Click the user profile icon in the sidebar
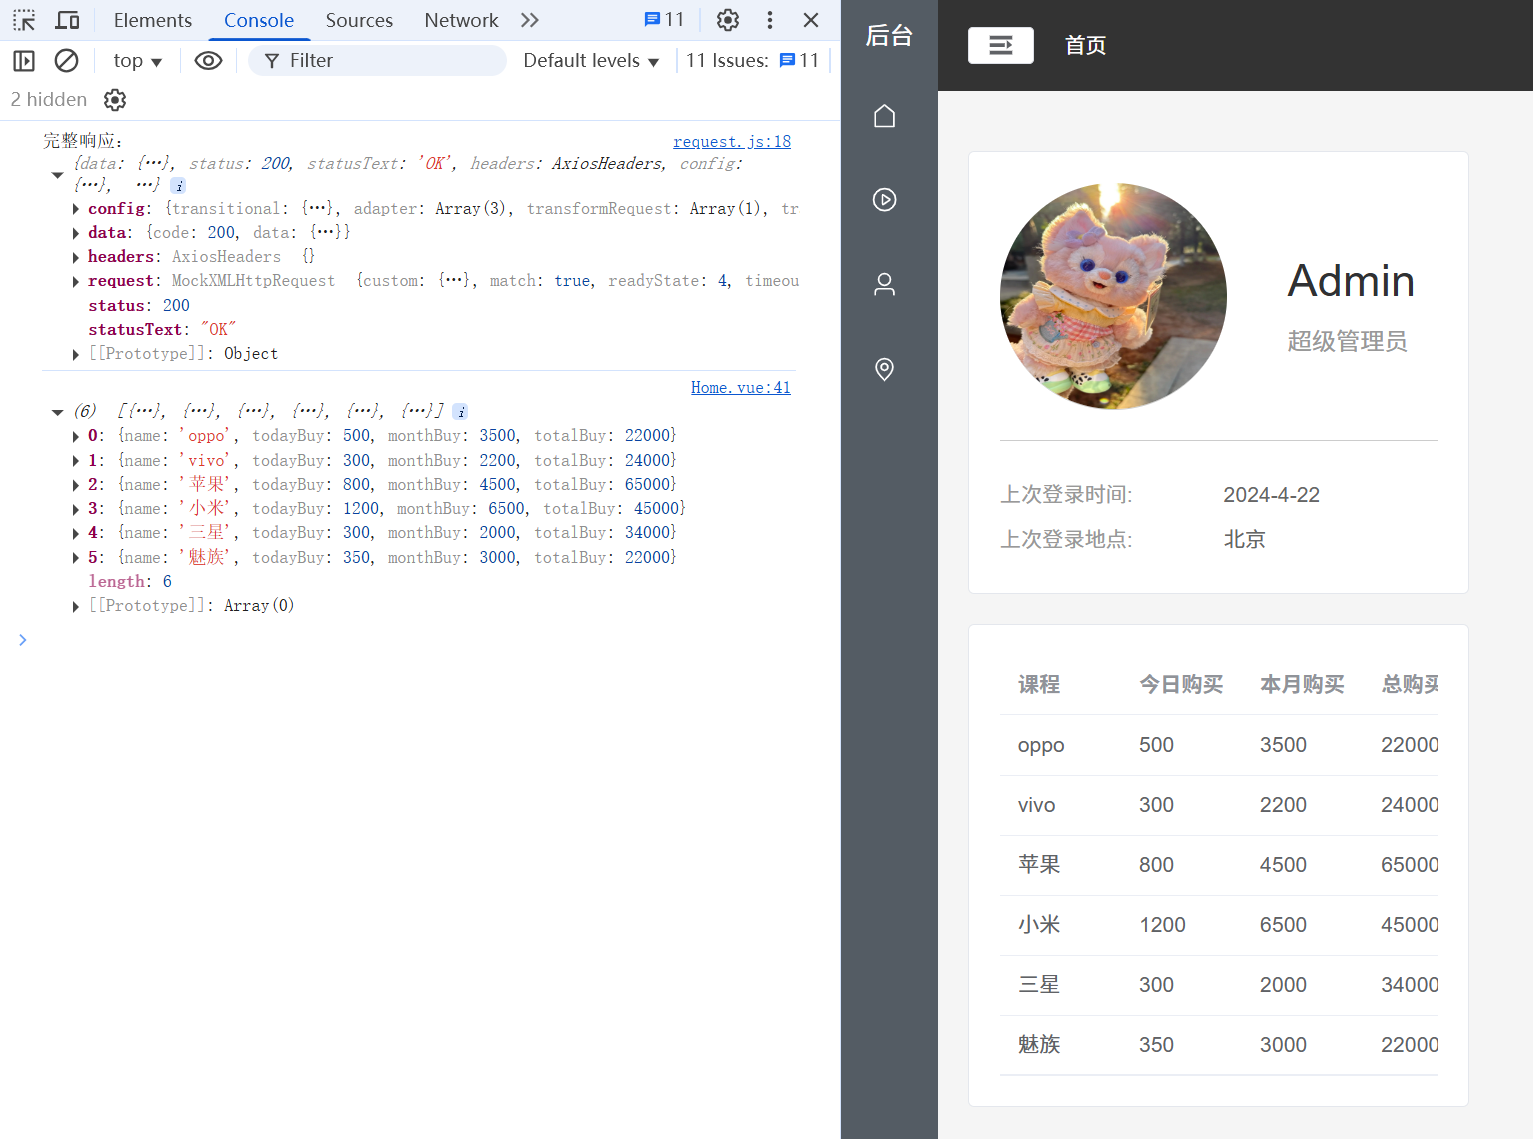Image resolution: width=1533 pixels, height=1139 pixels. [x=884, y=284]
